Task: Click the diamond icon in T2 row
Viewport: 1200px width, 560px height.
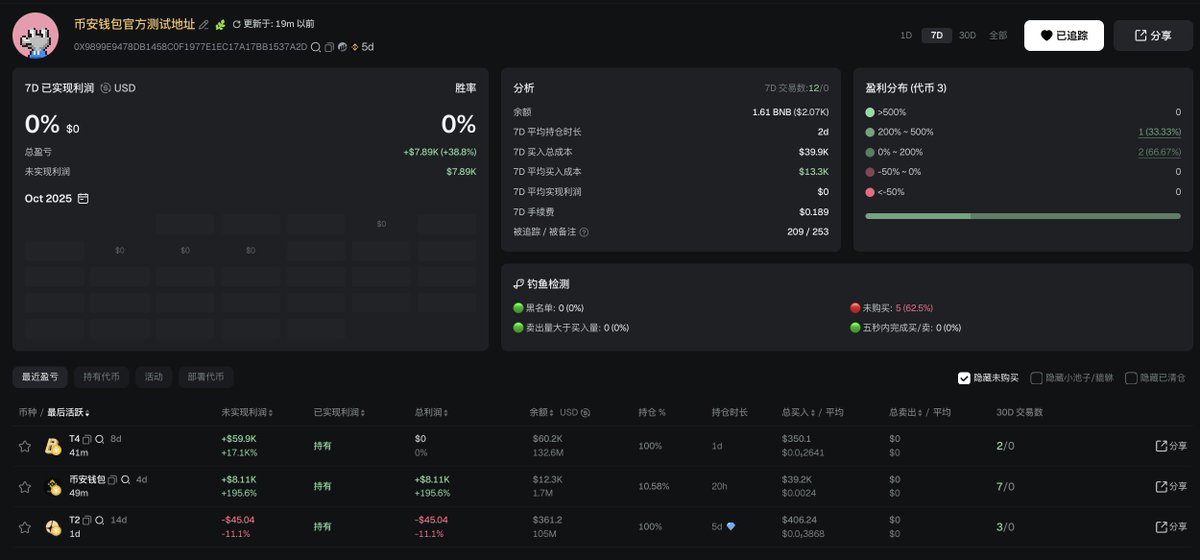Action: click(731, 526)
